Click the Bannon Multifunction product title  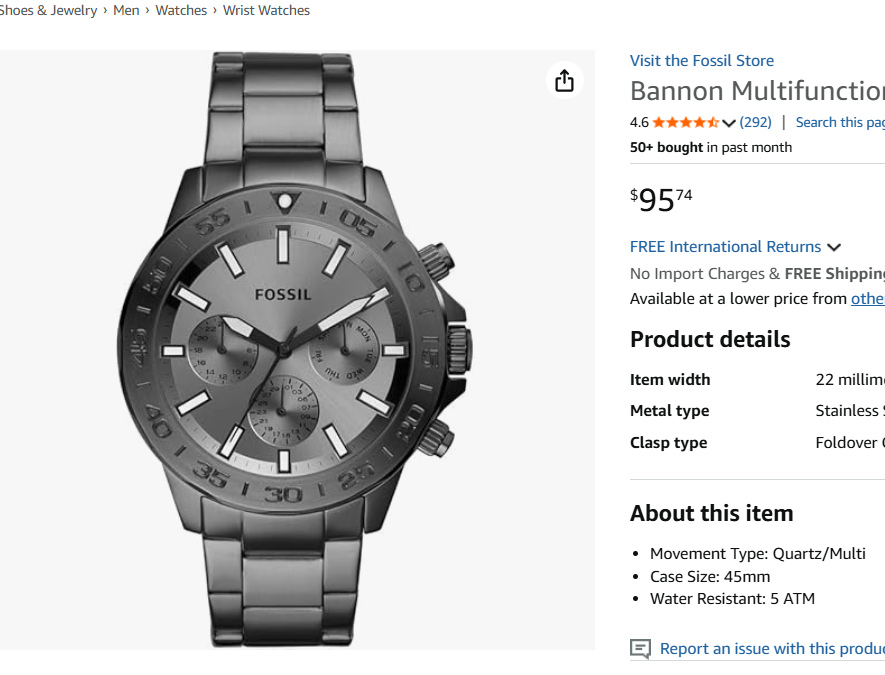click(x=756, y=91)
